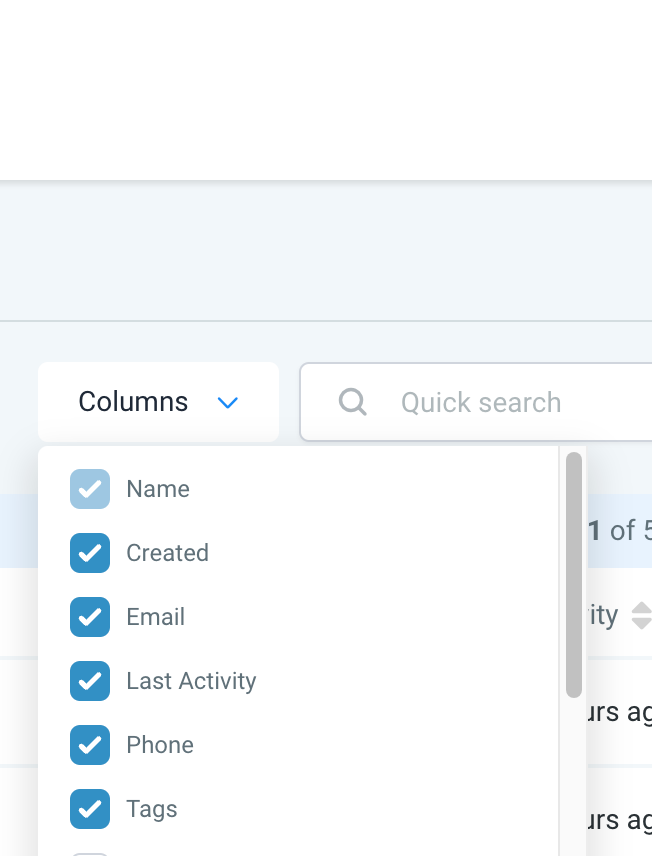Viewport: 652px width, 856px height.
Task: Click the disabled Name column checkbox
Action: [x=90, y=489]
